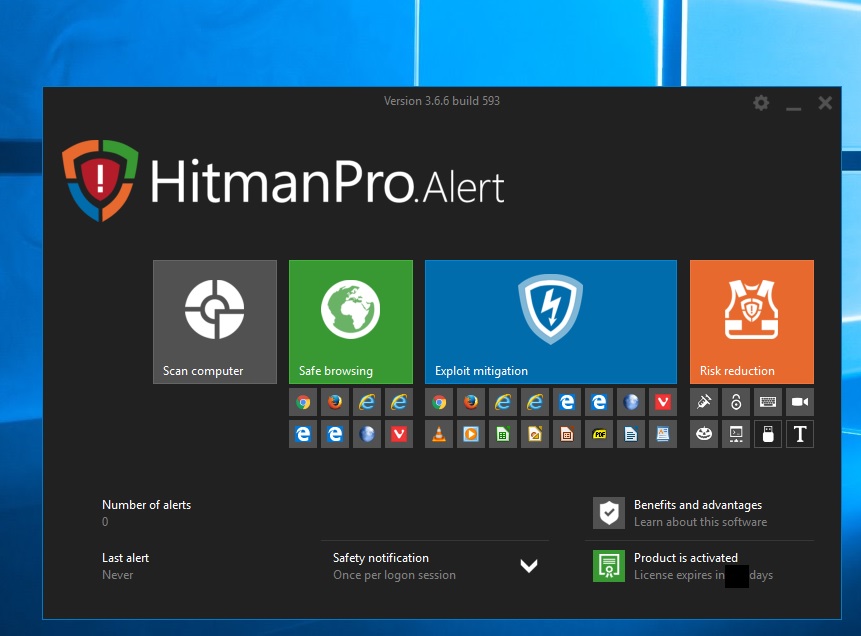The width and height of the screenshot is (861, 636).
Task: Click the green spreadsheet application icon
Action: tap(503, 434)
